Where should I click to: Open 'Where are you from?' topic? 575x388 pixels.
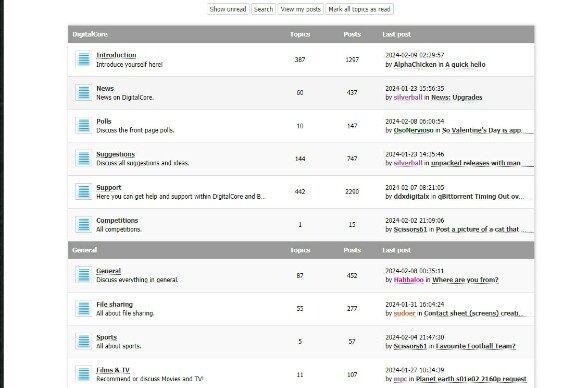point(465,280)
